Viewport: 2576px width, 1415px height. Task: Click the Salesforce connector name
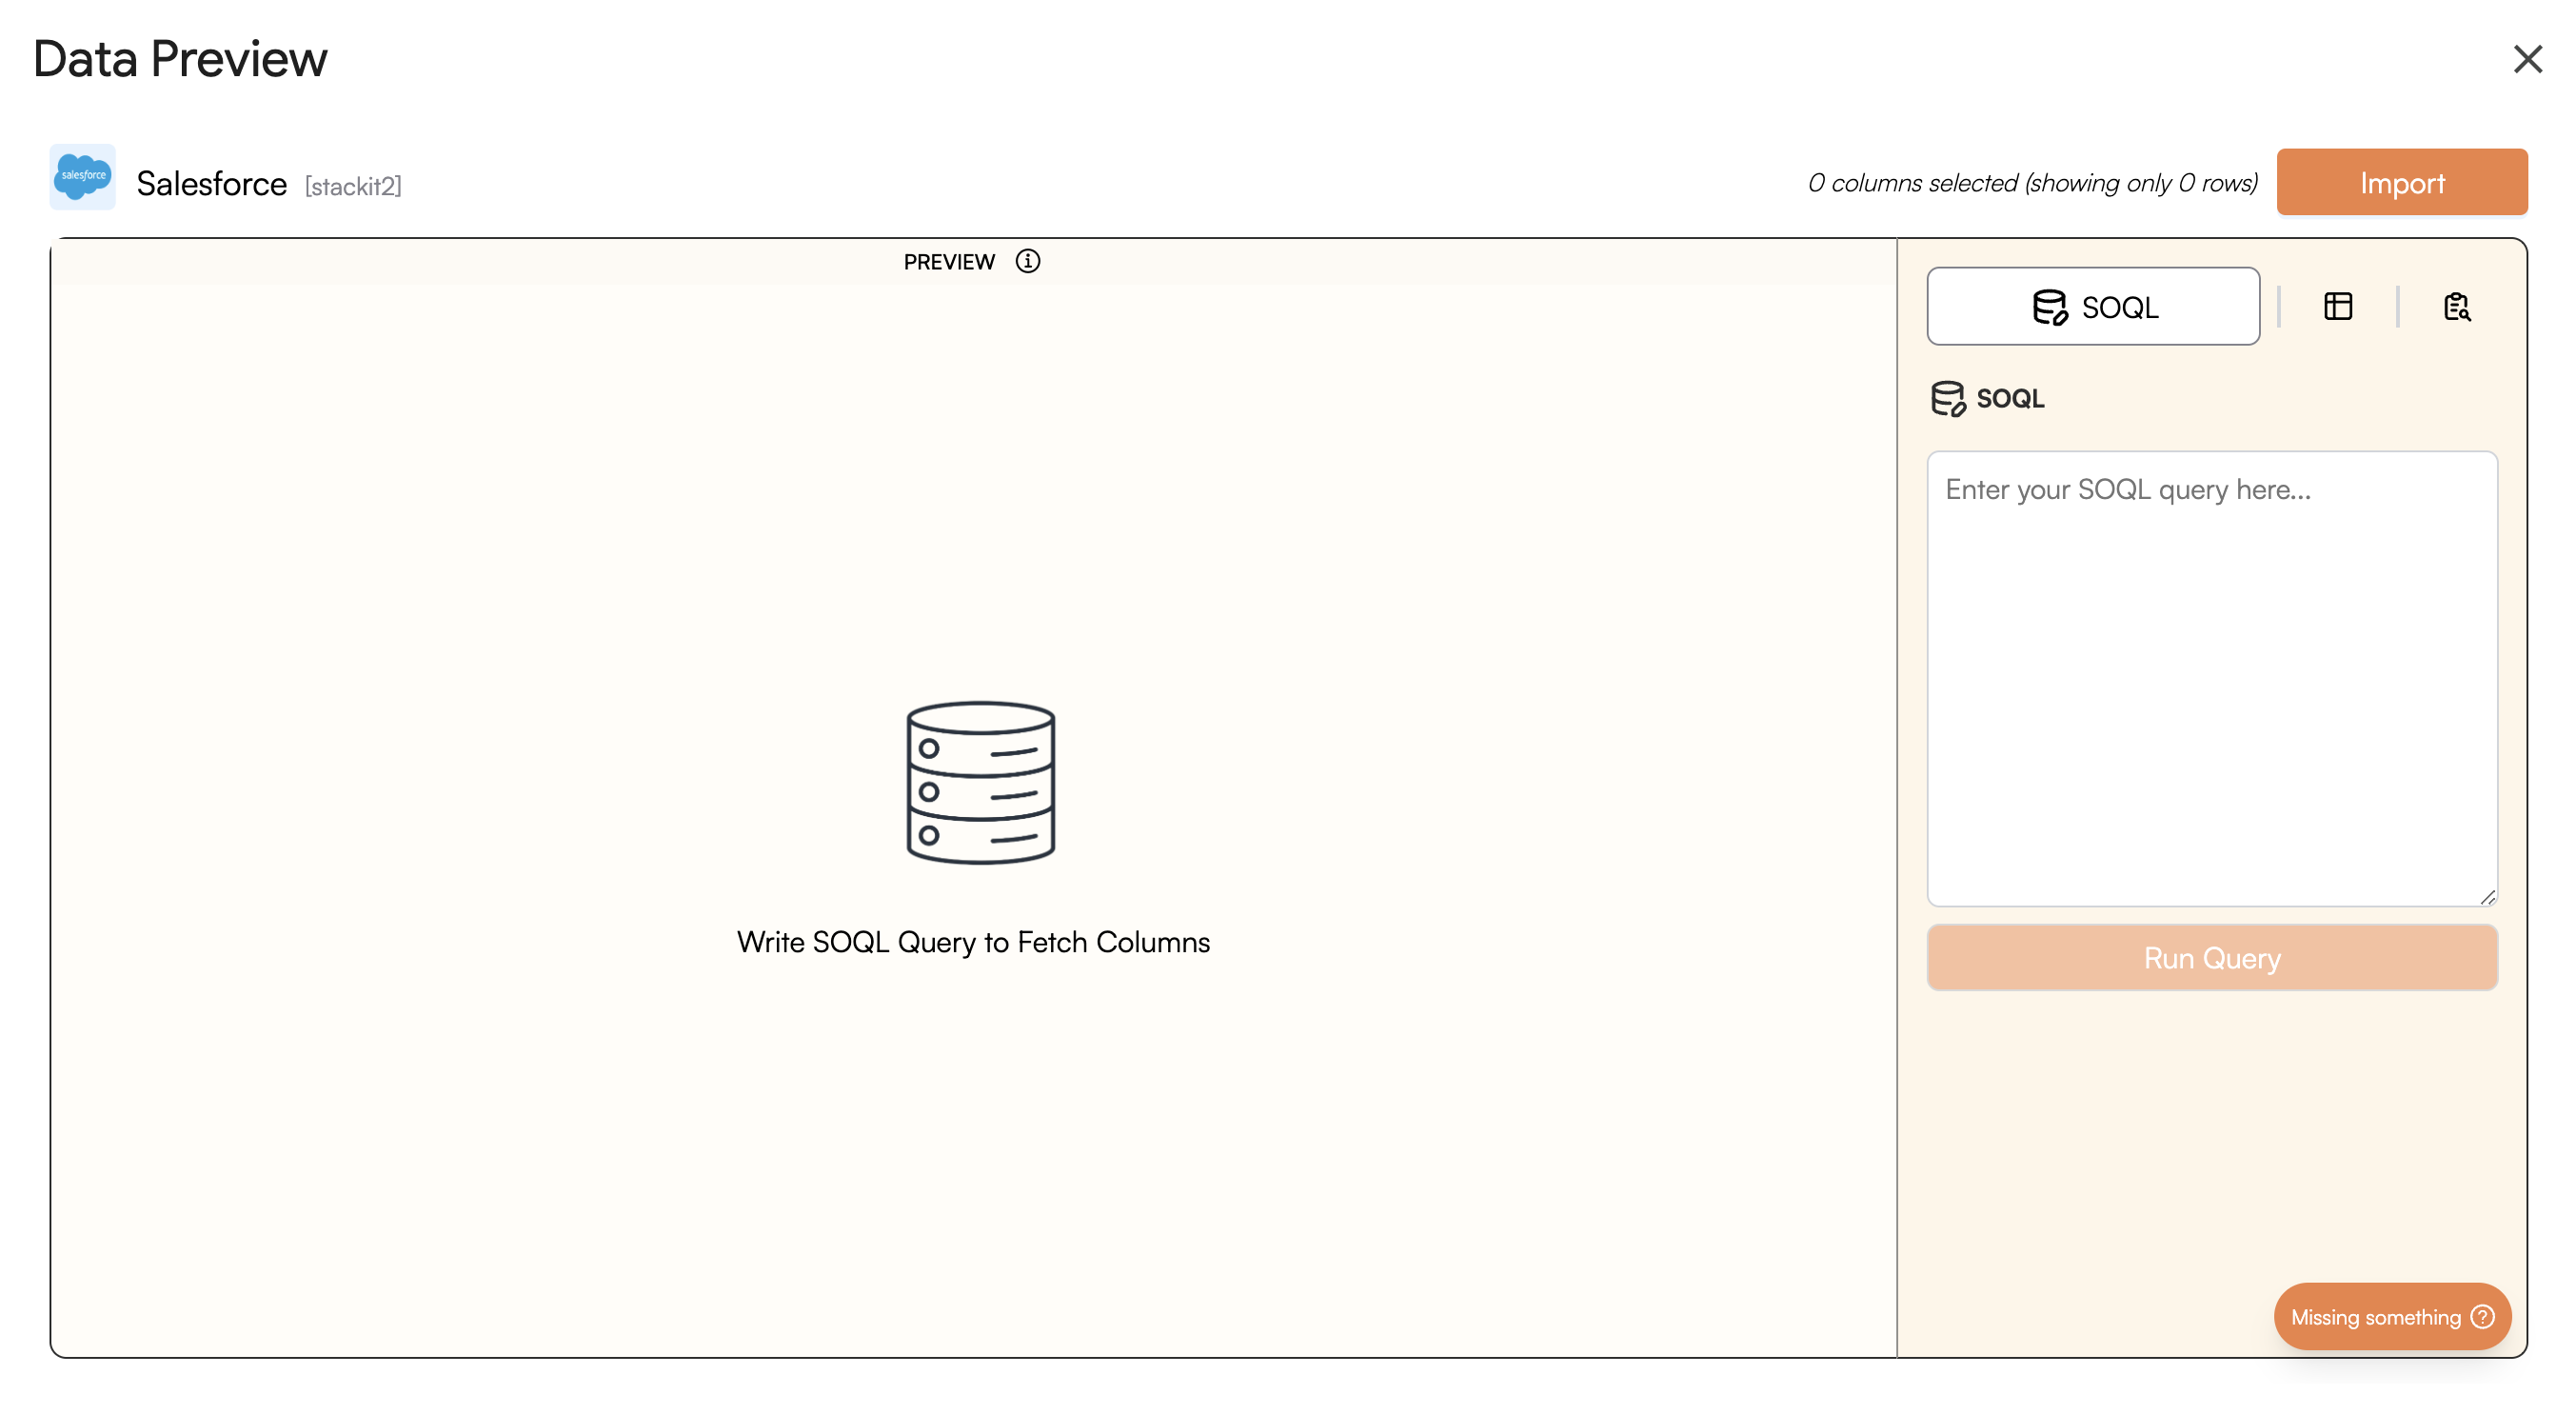tap(212, 184)
